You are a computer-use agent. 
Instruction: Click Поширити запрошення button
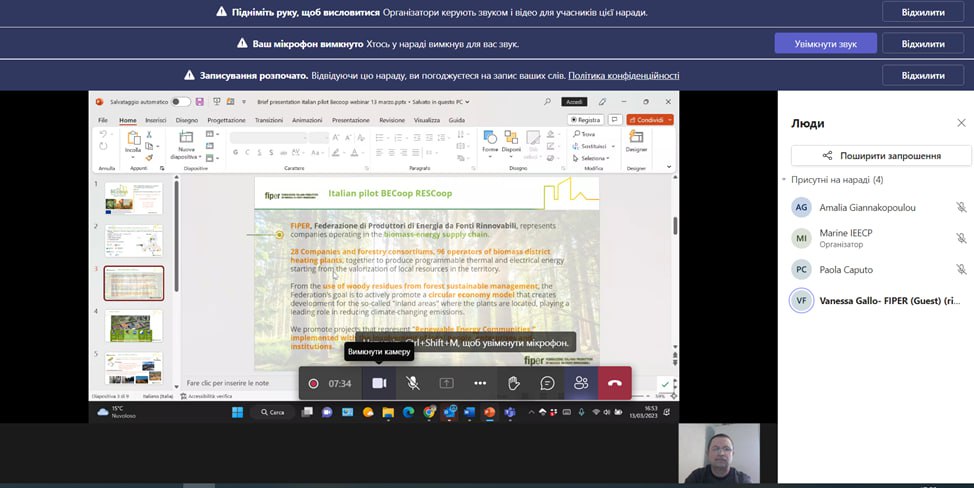(881, 155)
